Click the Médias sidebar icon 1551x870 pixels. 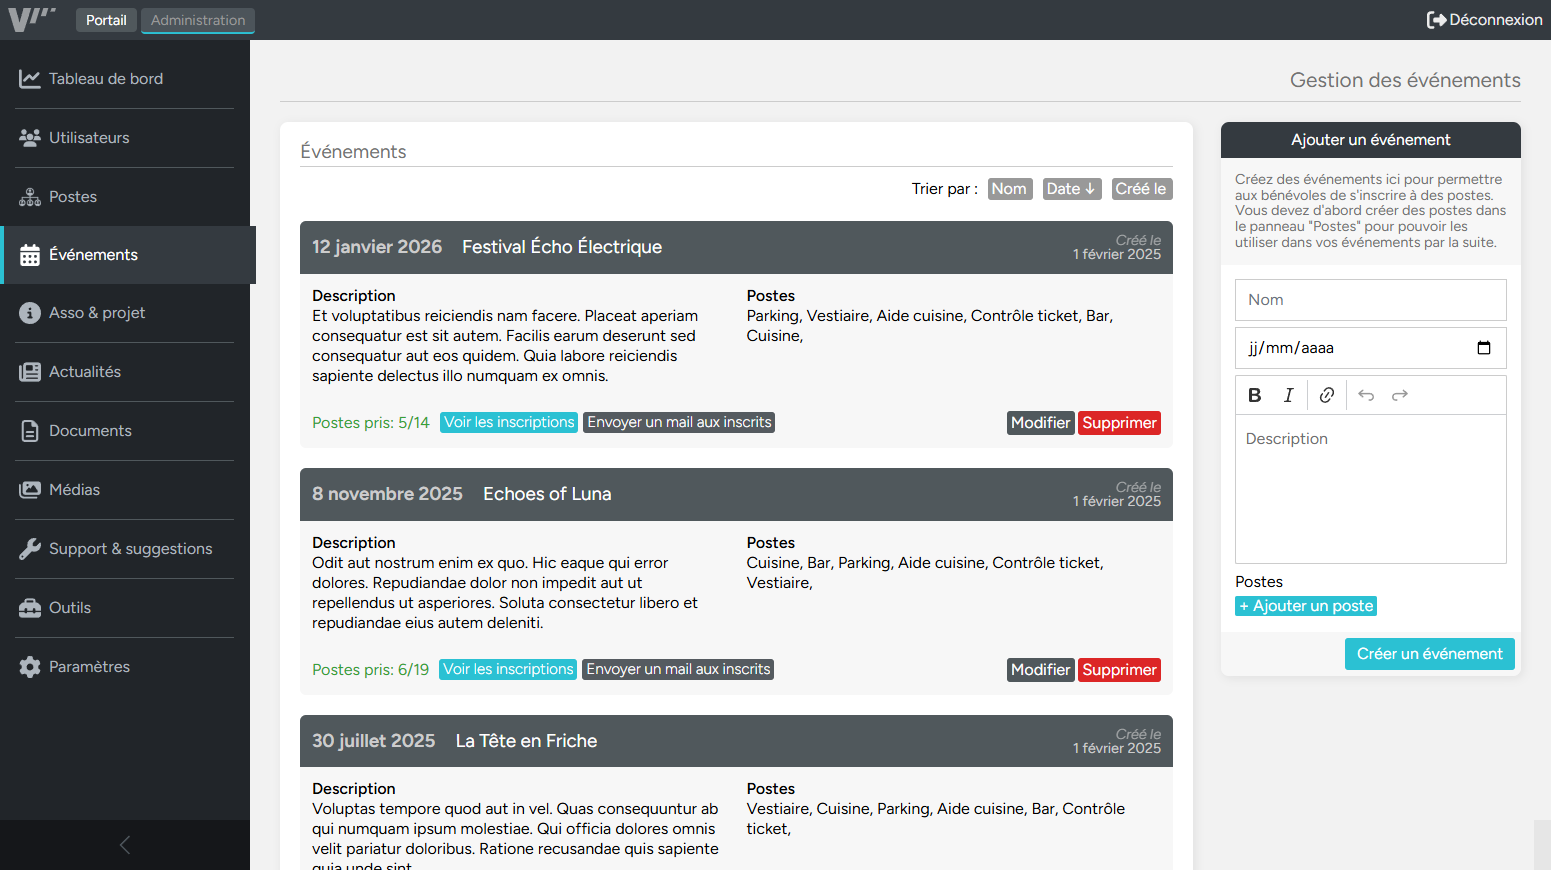click(x=29, y=489)
